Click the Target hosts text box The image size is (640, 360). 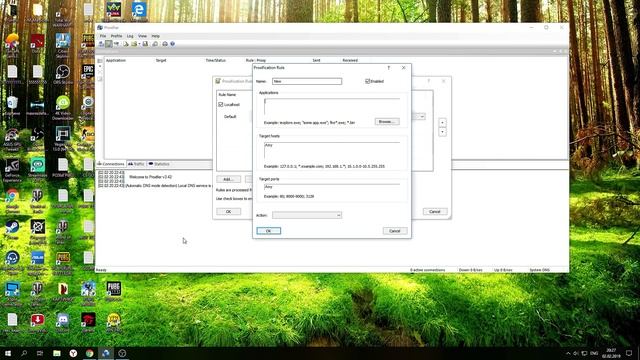(332, 151)
